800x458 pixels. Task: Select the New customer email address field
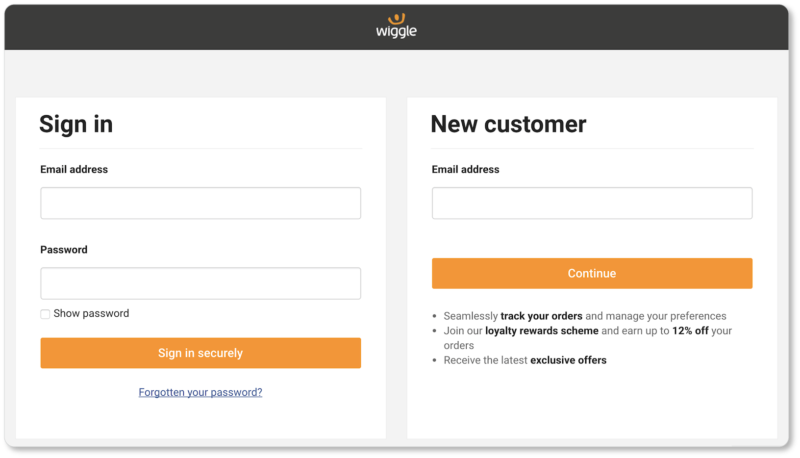coord(592,203)
